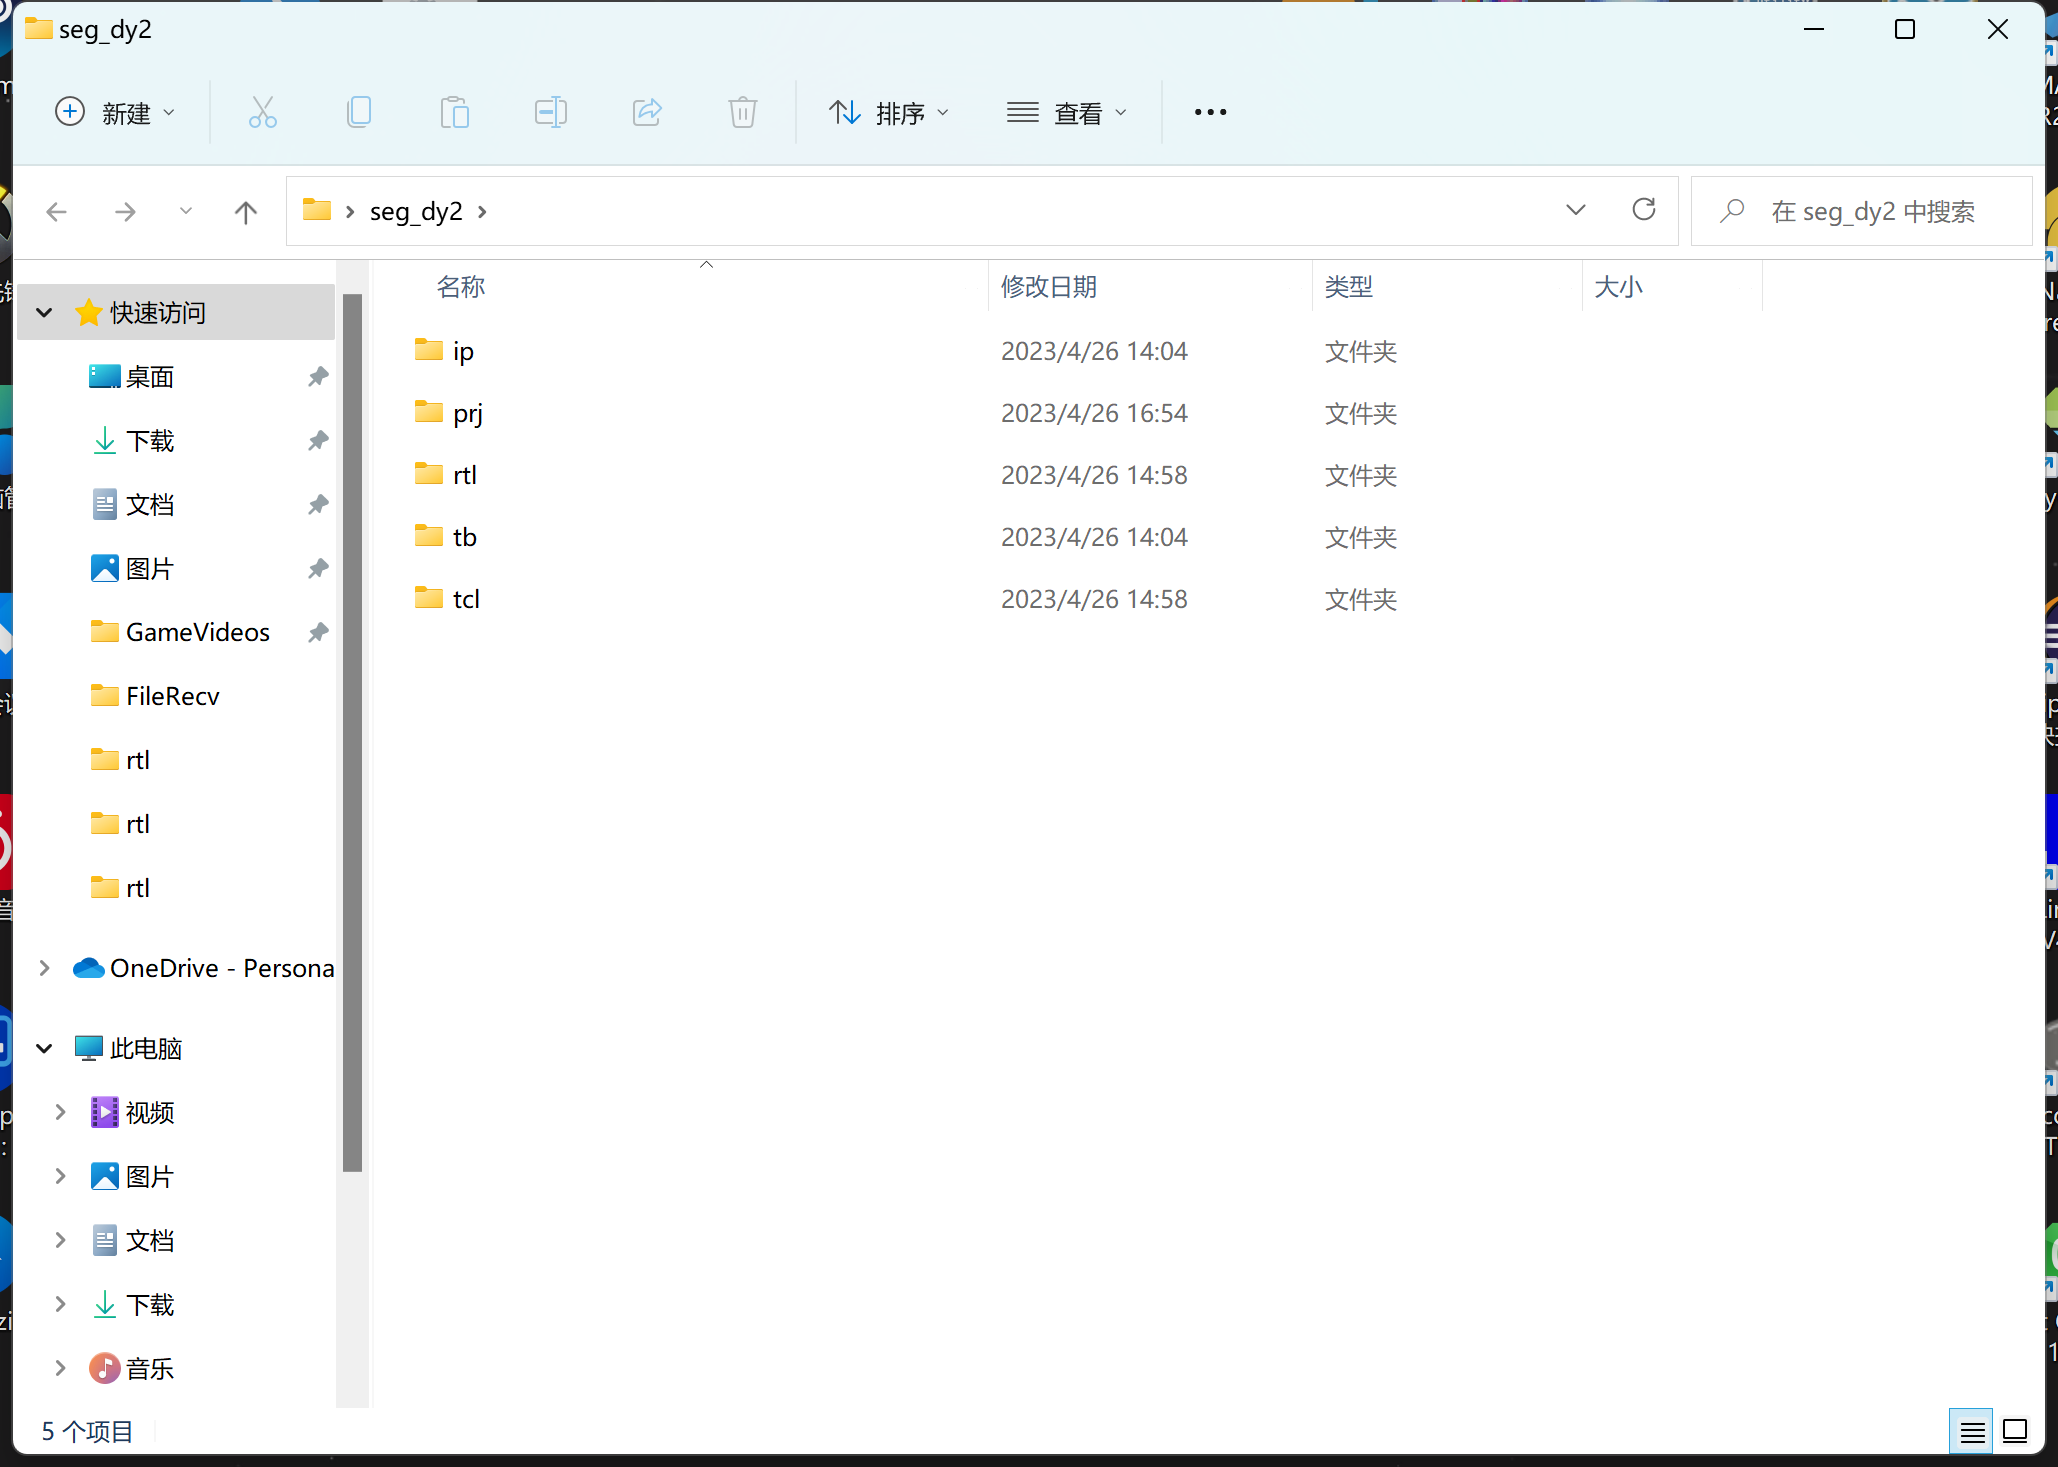Click seg_dy2 in the breadcrumb path
2058x1467 pixels.
point(416,212)
